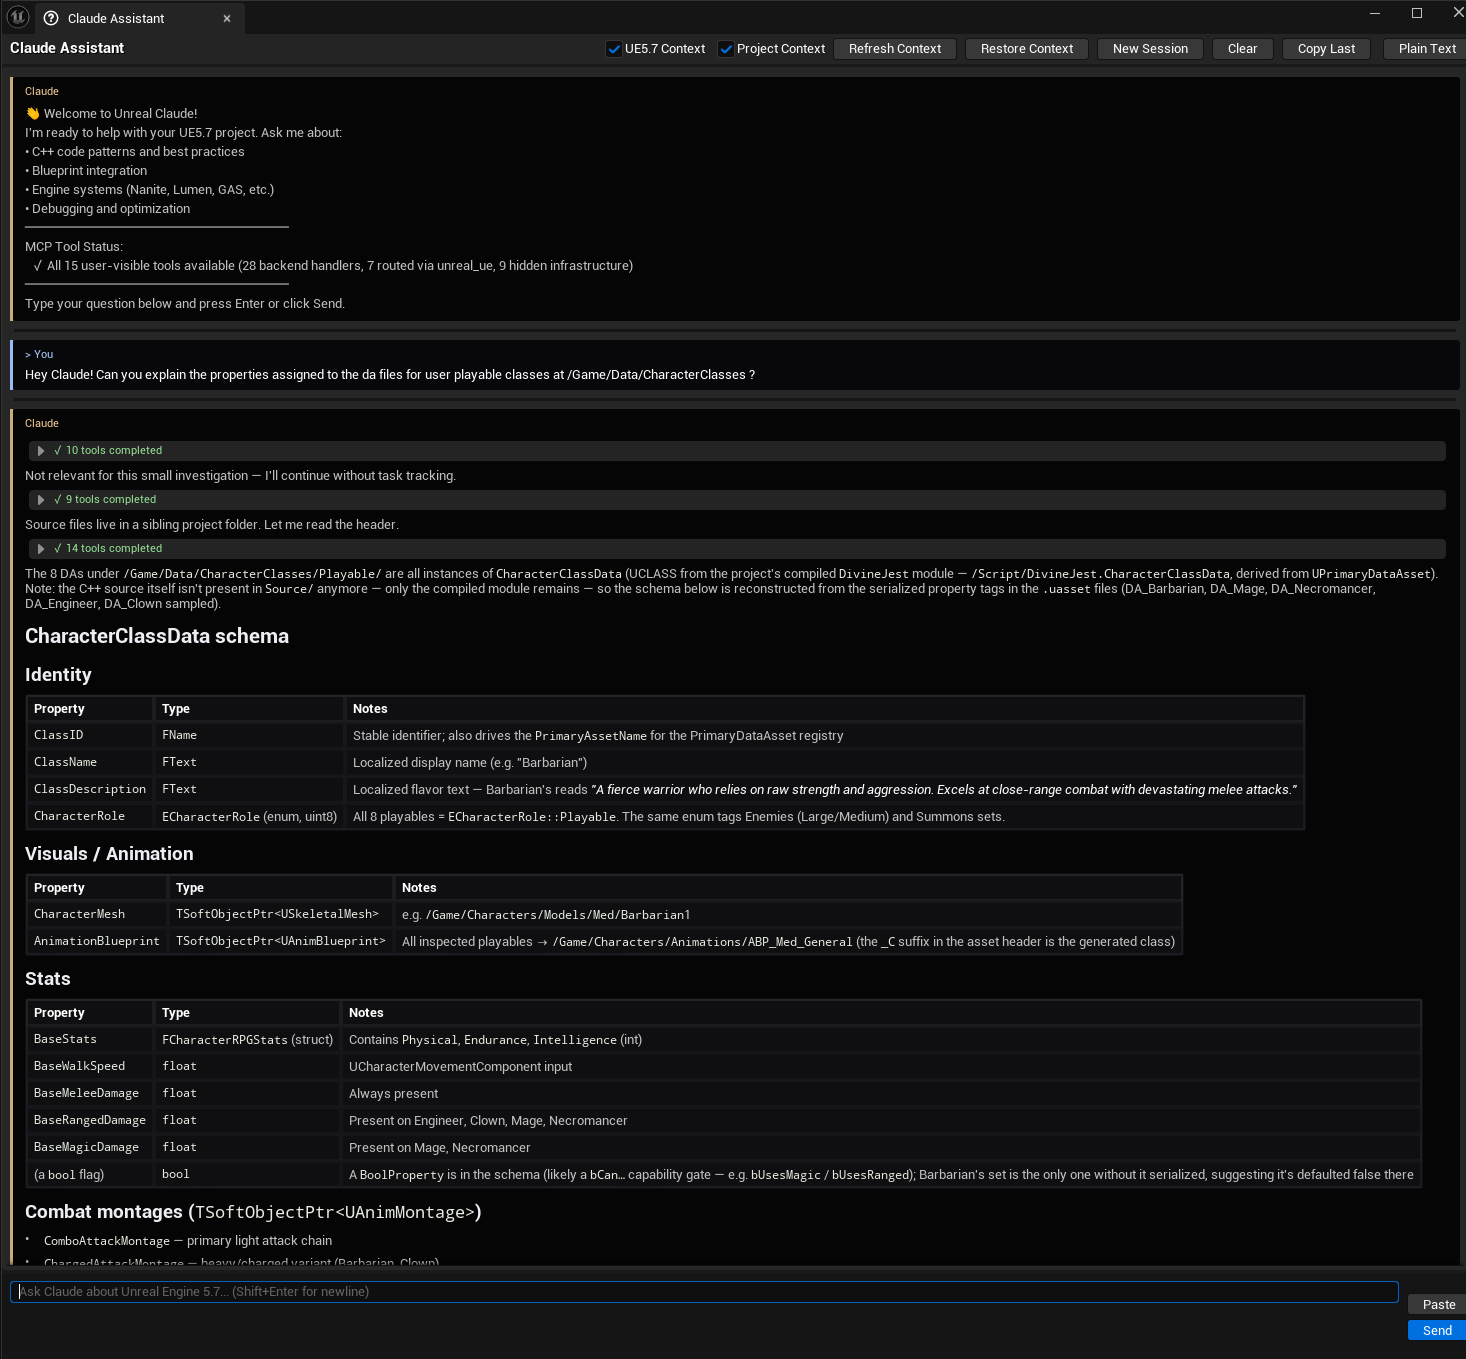This screenshot has width=1466, height=1359.
Task: Click the MCP Tool Status line
Action: pos(74,247)
